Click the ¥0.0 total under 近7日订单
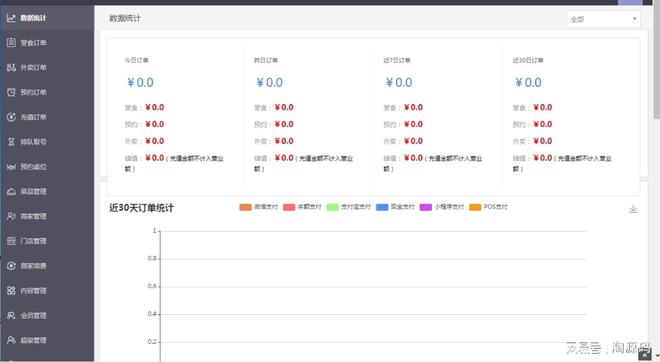This screenshot has height=362, width=660. pos(399,83)
